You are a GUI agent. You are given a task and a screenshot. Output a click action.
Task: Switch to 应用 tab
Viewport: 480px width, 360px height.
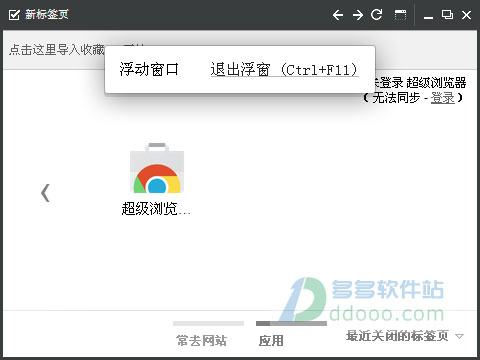(271, 340)
